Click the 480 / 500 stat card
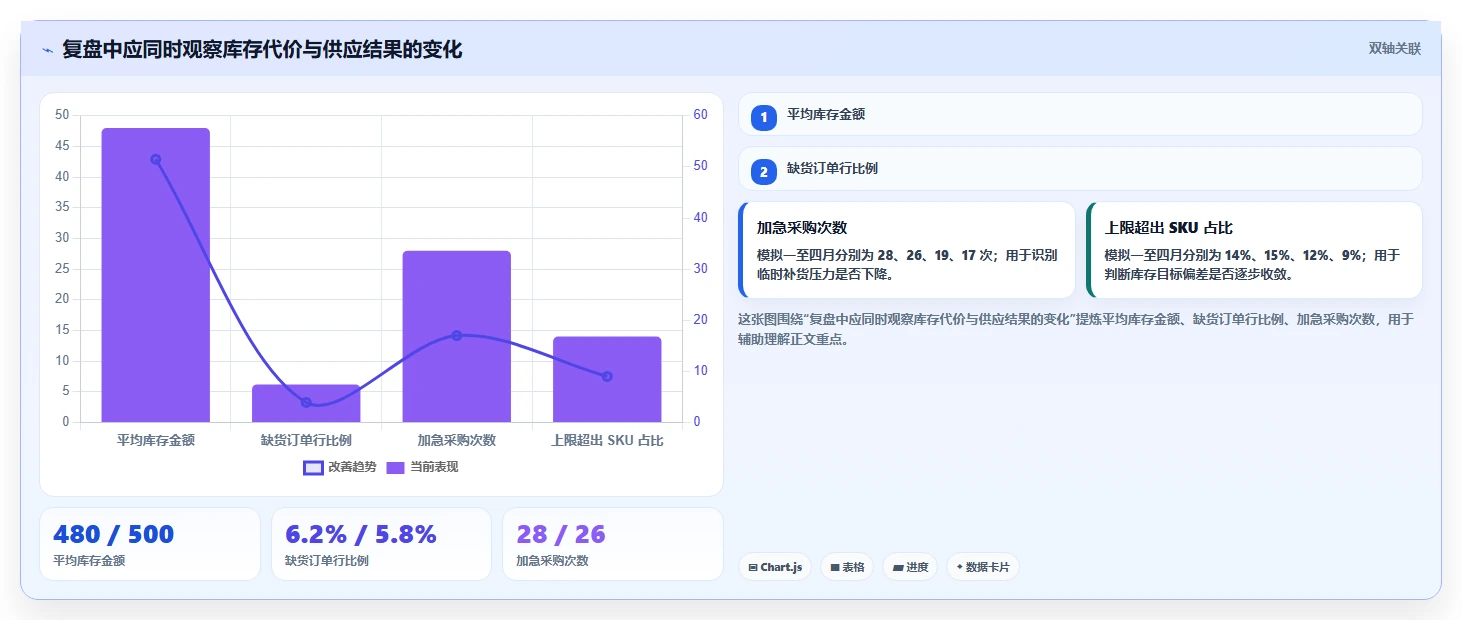Screen dimensions: 1462x620 pos(150,544)
